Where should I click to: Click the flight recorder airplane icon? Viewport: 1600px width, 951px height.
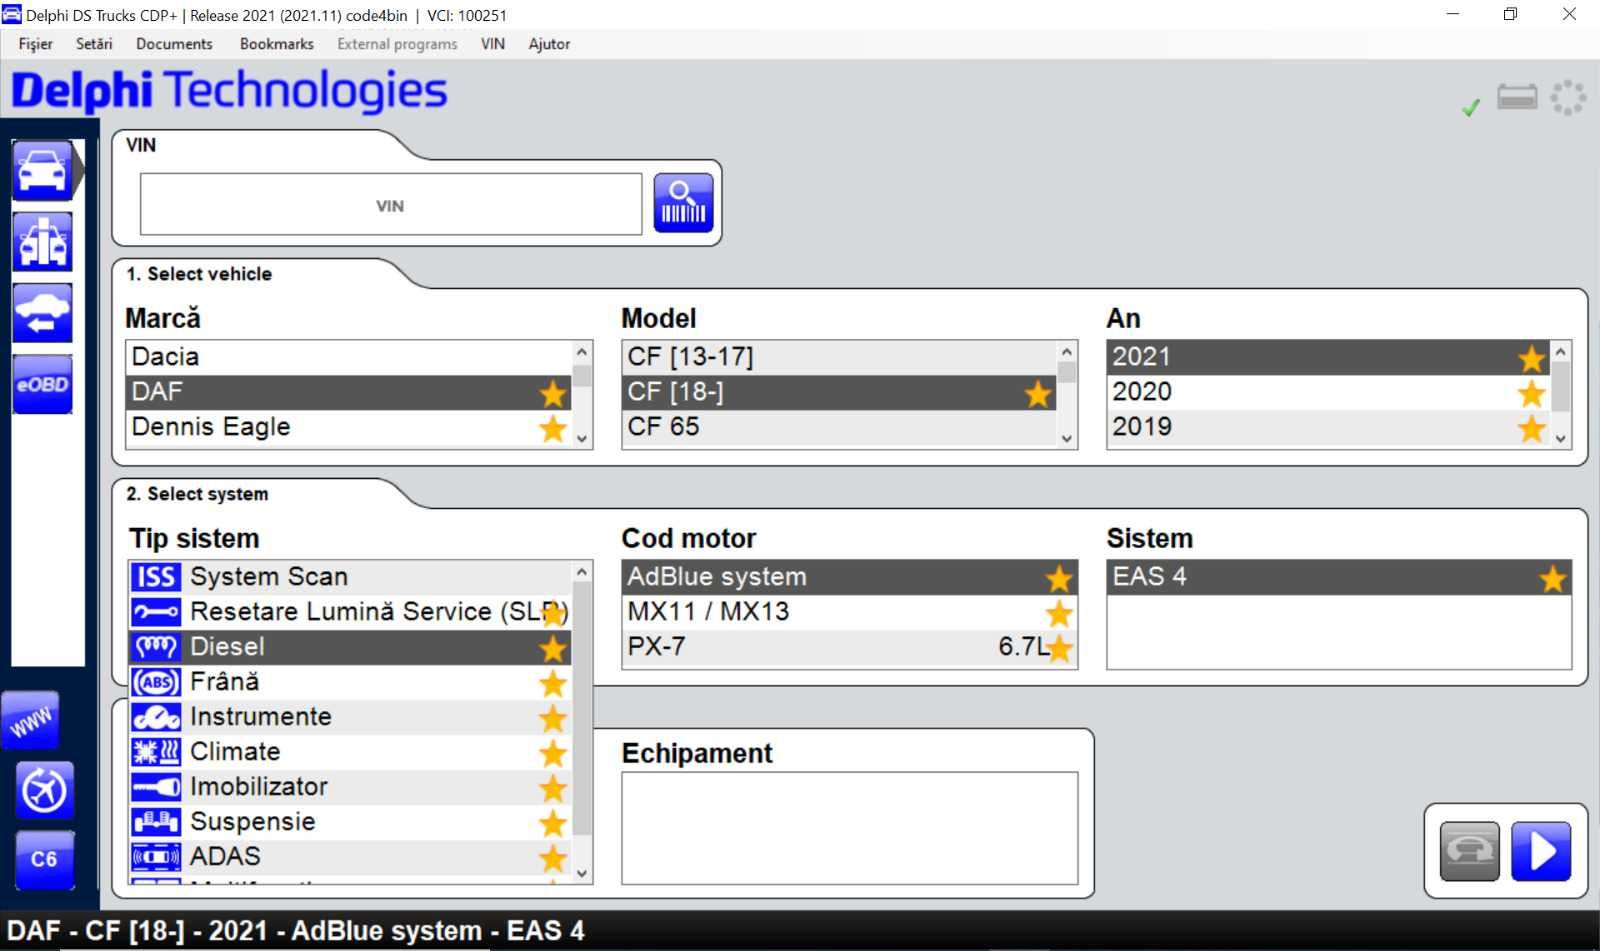point(44,791)
